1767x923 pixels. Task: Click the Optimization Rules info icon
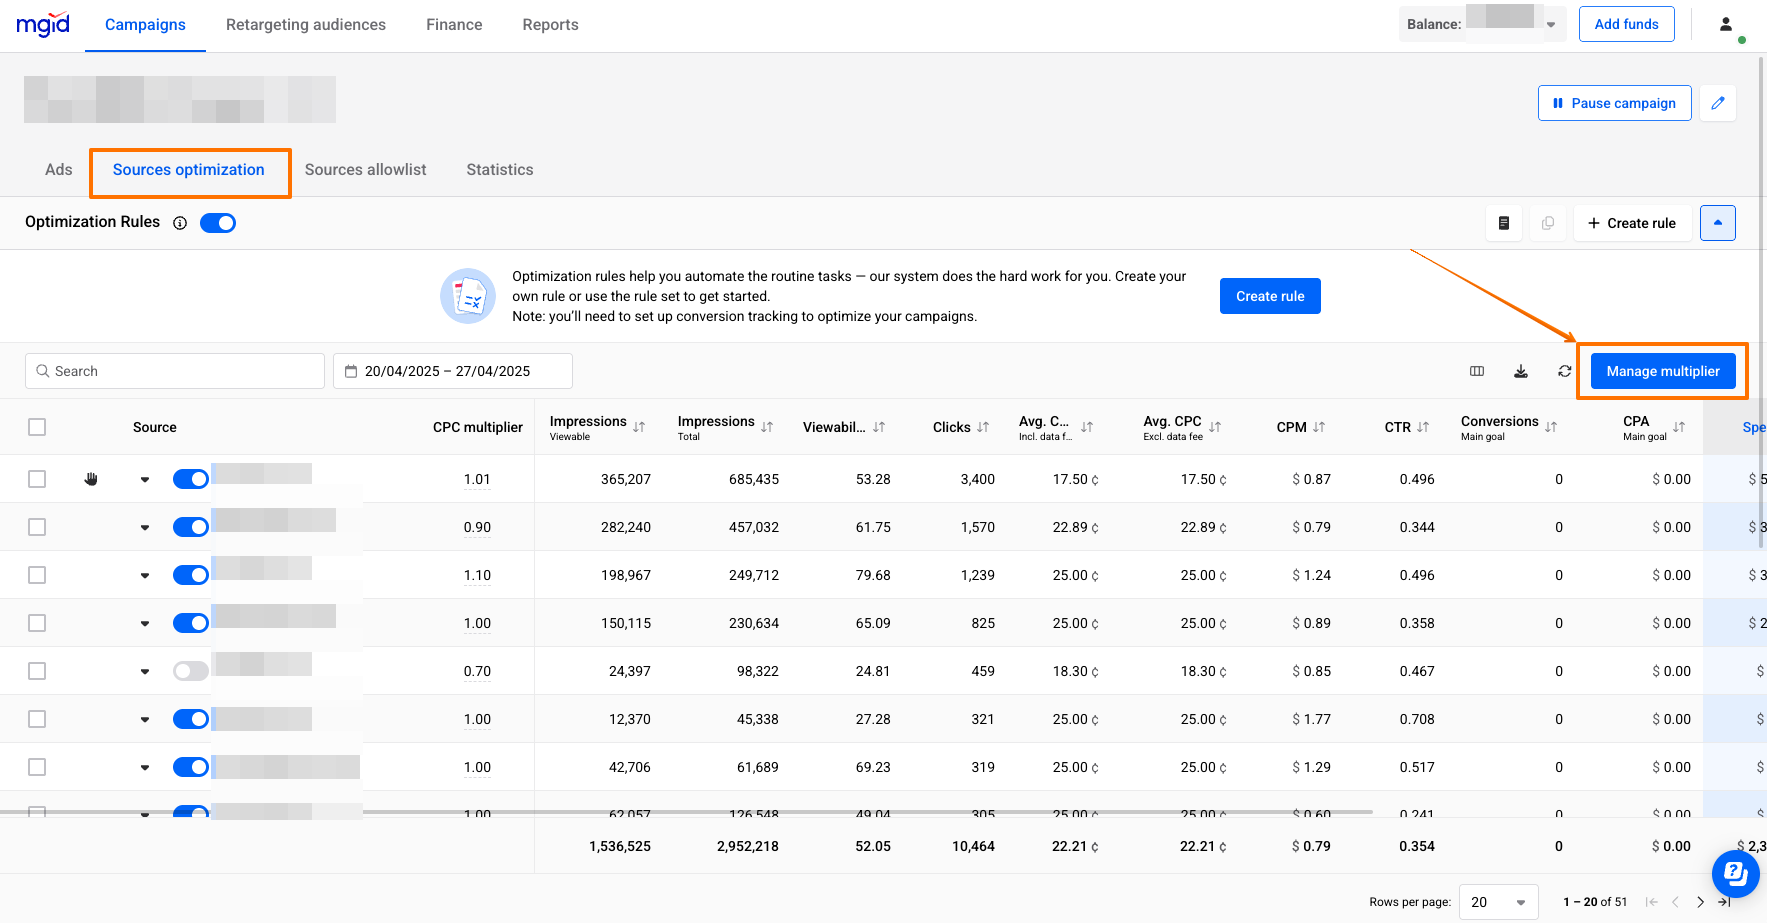pyautogui.click(x=180, y=223)
